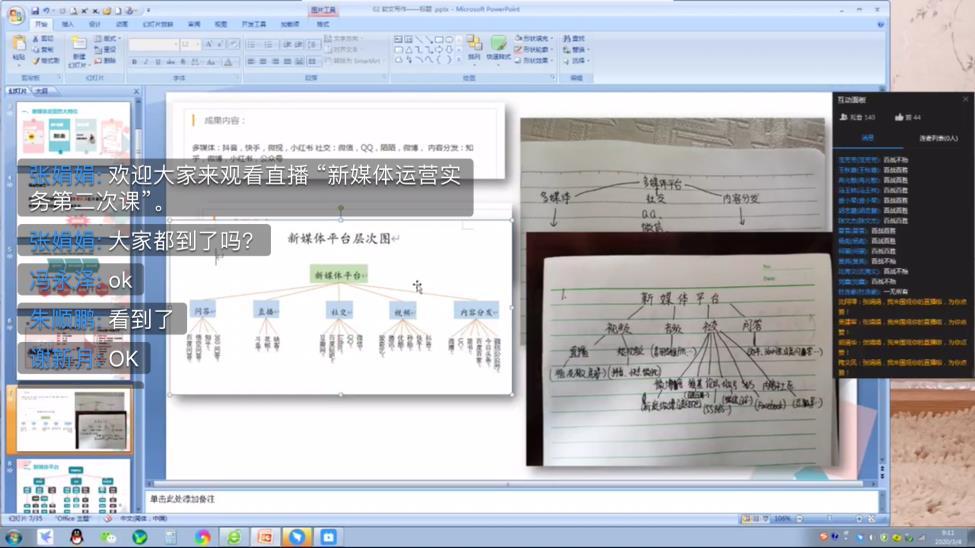Toggle Italic formatting in the font group
Screen dimensions: 975x548
click(146, 62)
